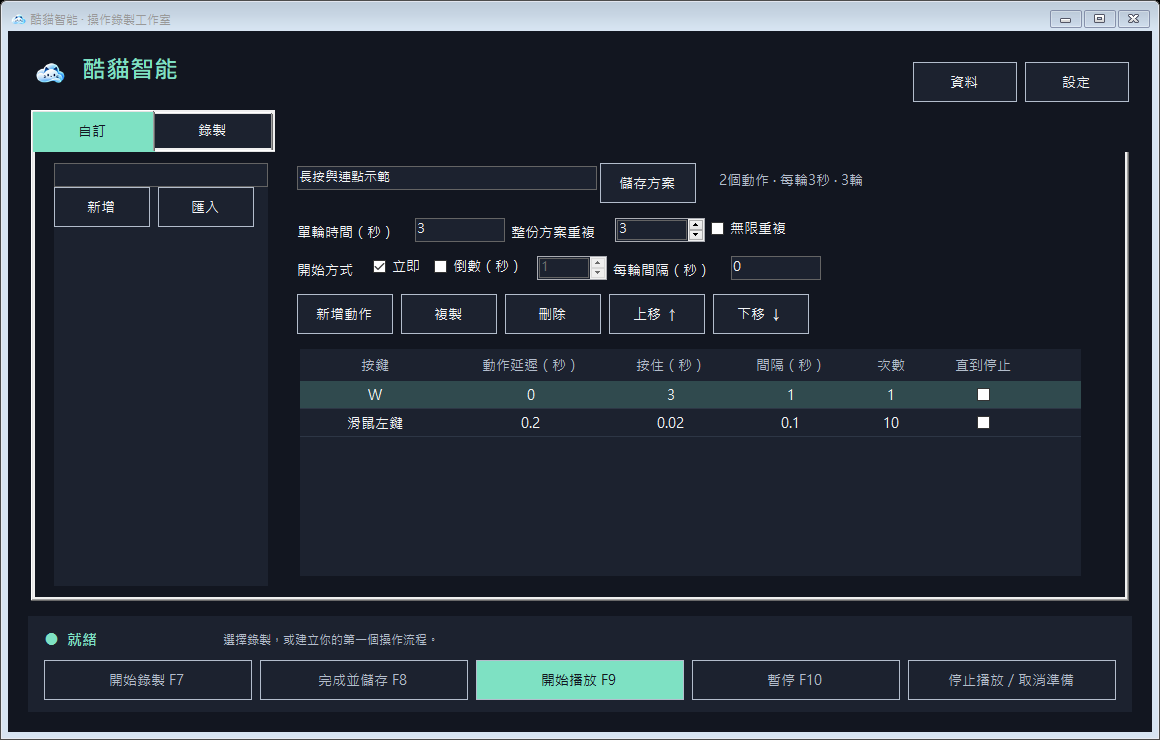Screen dimensions: 1160x740
Task: Click the 次數 column header
Action: (891, 366)
